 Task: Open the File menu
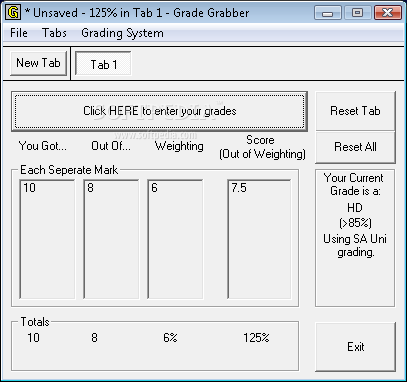19,33
